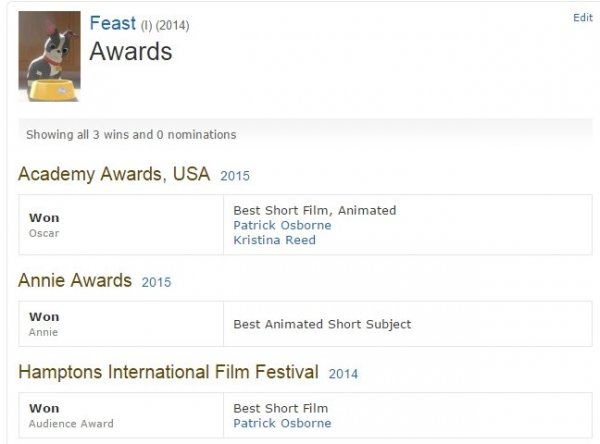Click the Academy Awards, USA heading
Screen dimensions: 600x444
pos(114,175)
